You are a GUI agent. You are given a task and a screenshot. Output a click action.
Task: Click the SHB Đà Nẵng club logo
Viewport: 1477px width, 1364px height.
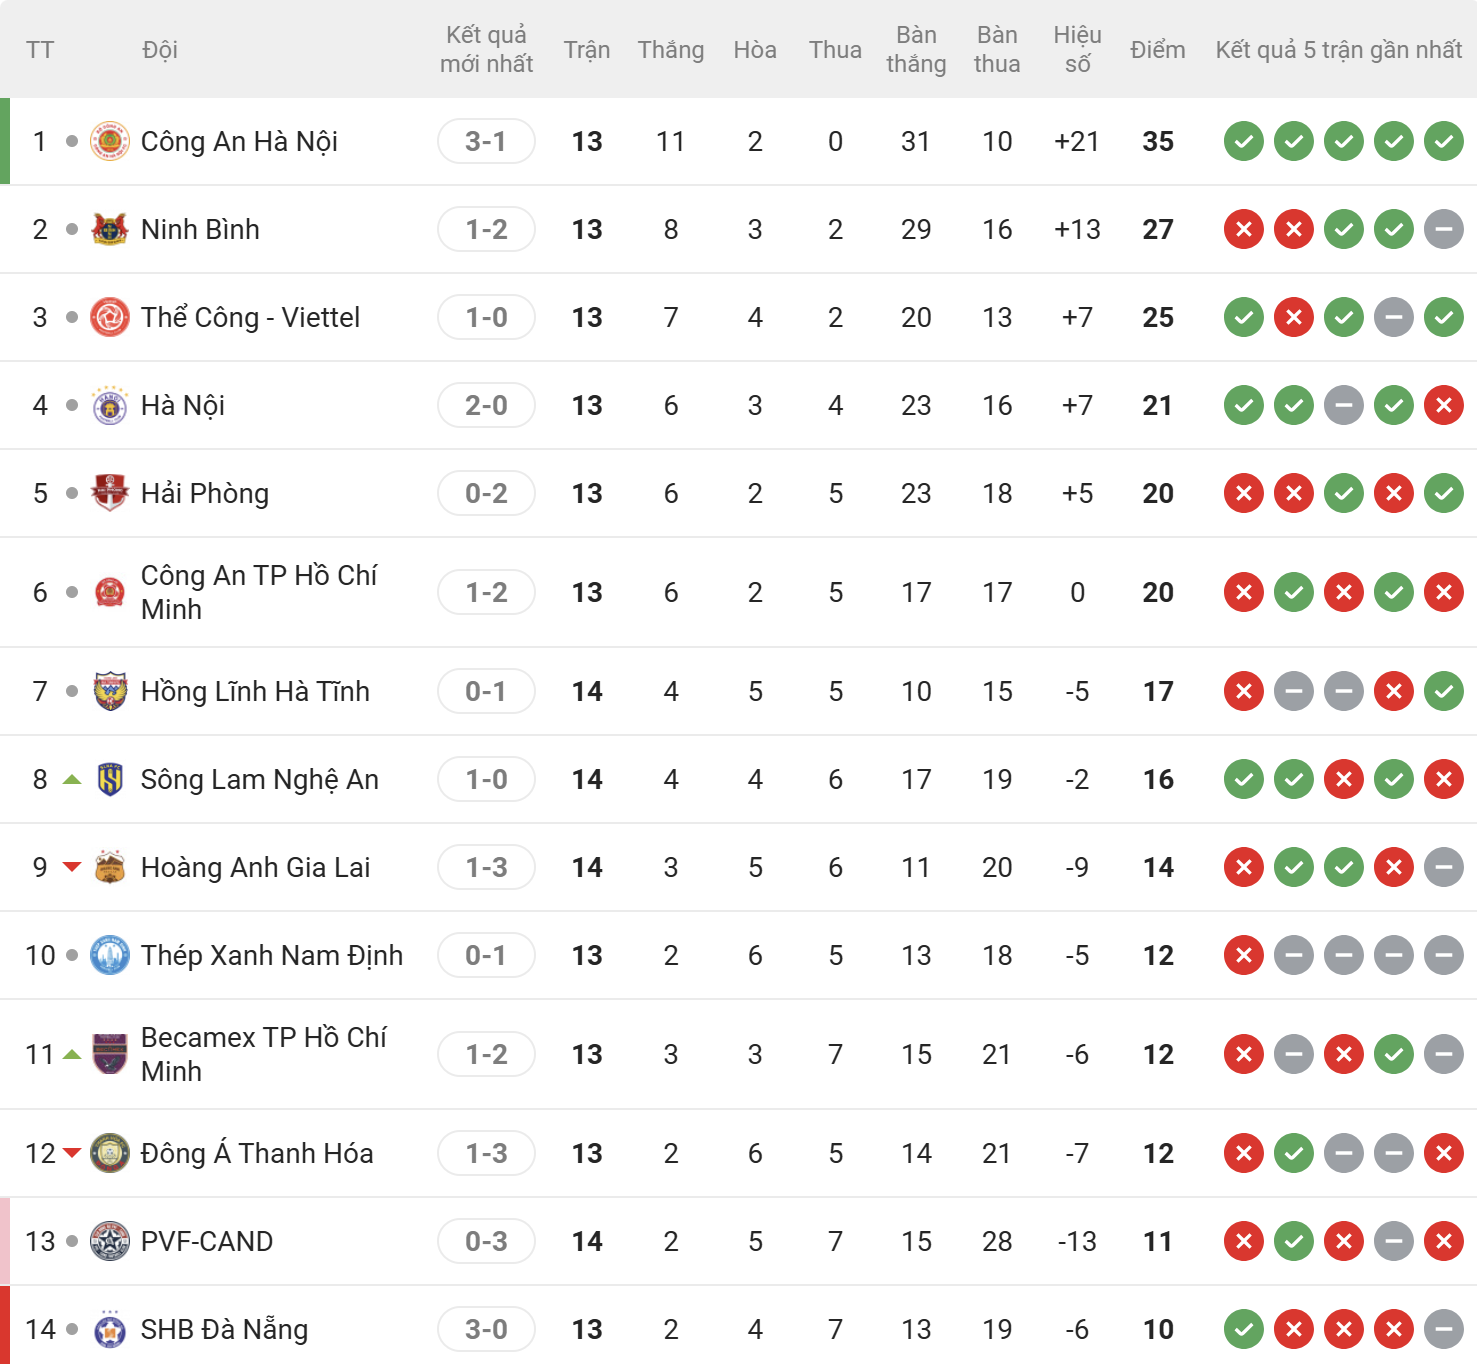(x=110, y=1330)
